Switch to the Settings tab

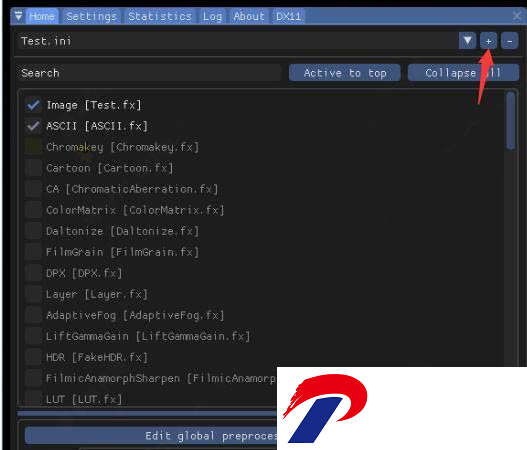pos(91,16)
